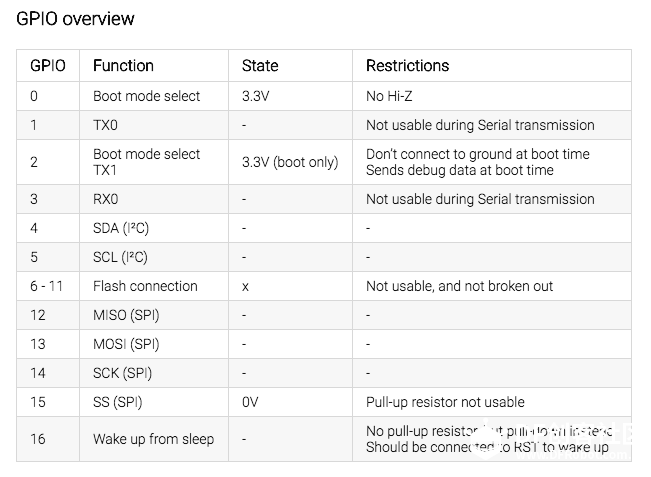This screenshot has width=651, height=477.
Task: Select the 3.3V (boot only) state cell
Action: click(291, 162)
